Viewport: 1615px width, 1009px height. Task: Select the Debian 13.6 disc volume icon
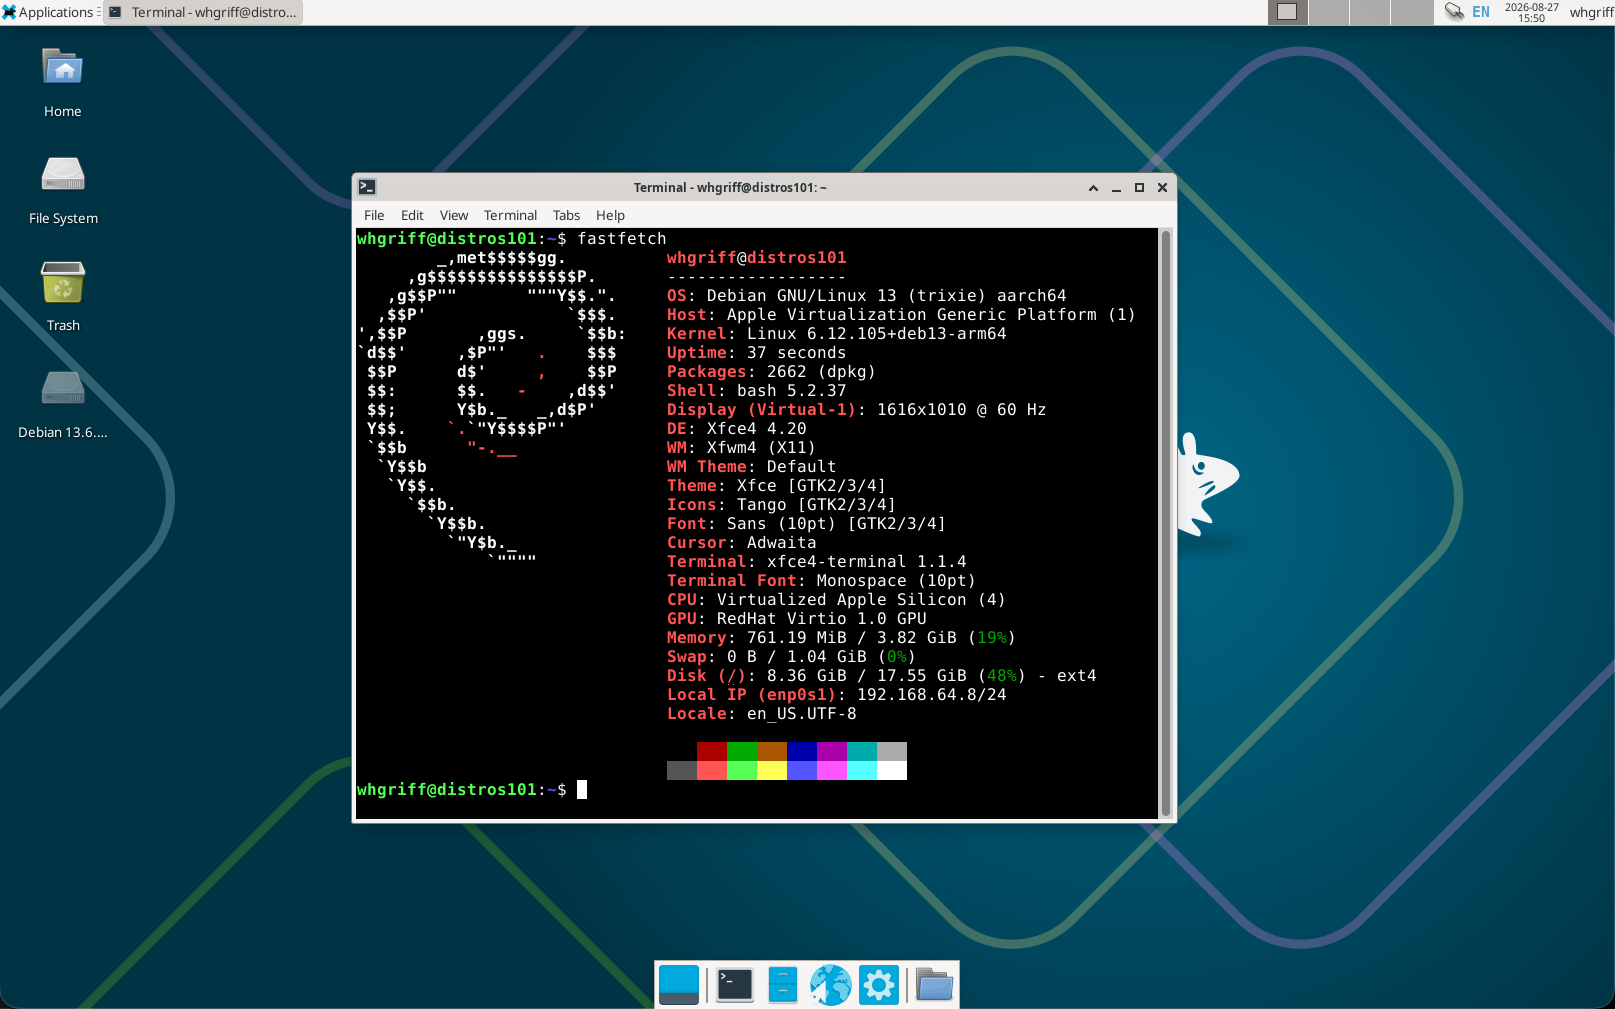tap(62, 404)
